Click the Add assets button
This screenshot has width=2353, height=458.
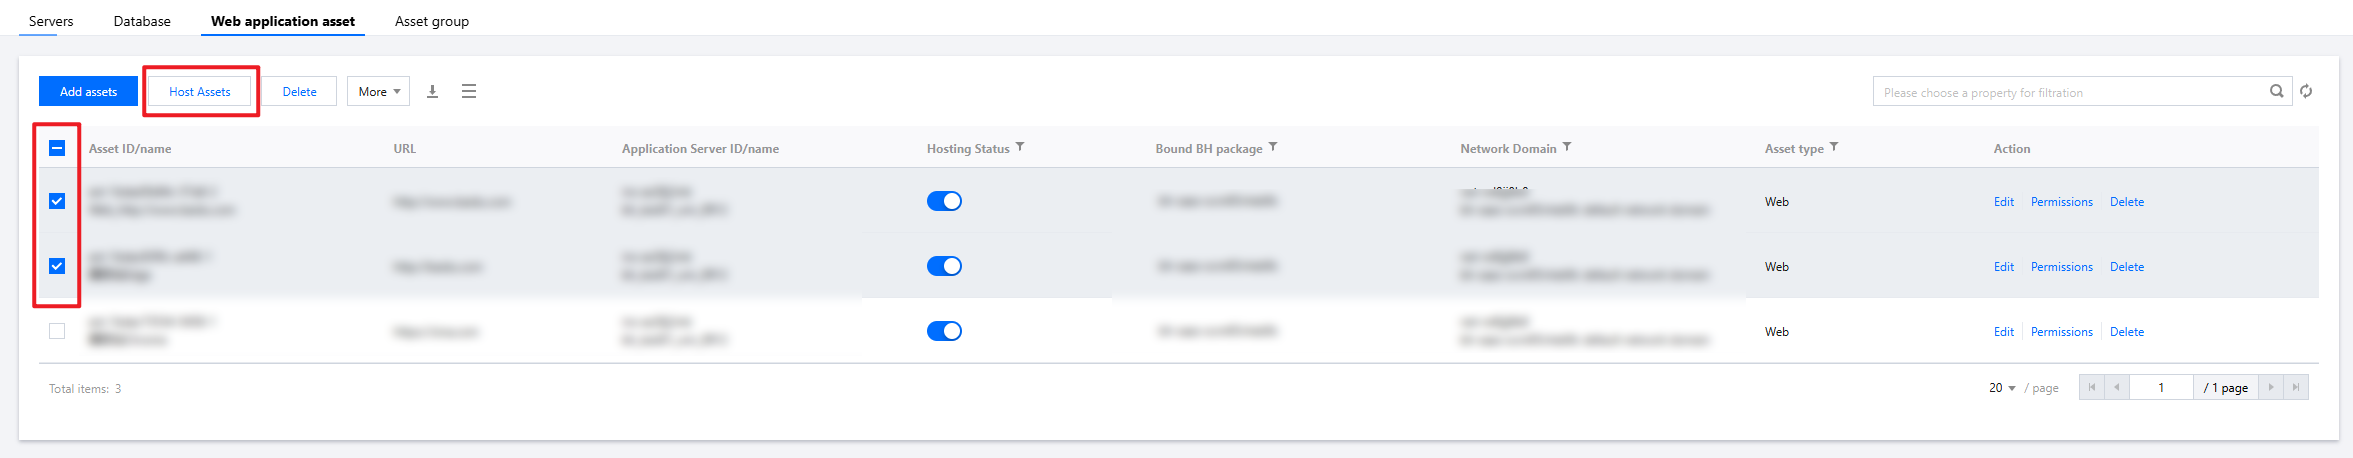pyautogui.click(x=89, y=91)
